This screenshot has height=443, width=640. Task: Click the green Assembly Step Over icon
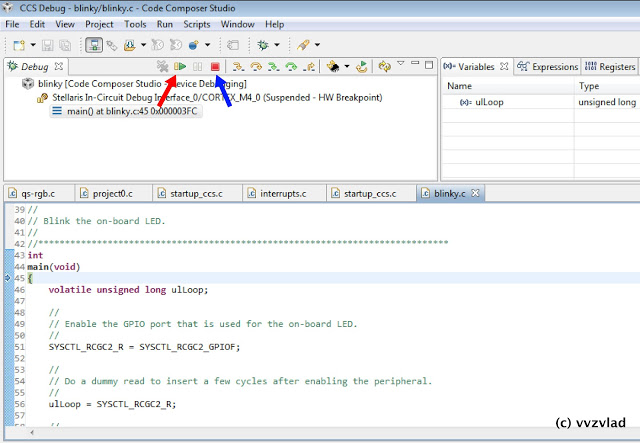pyautogui.click(x=291, y=66)
